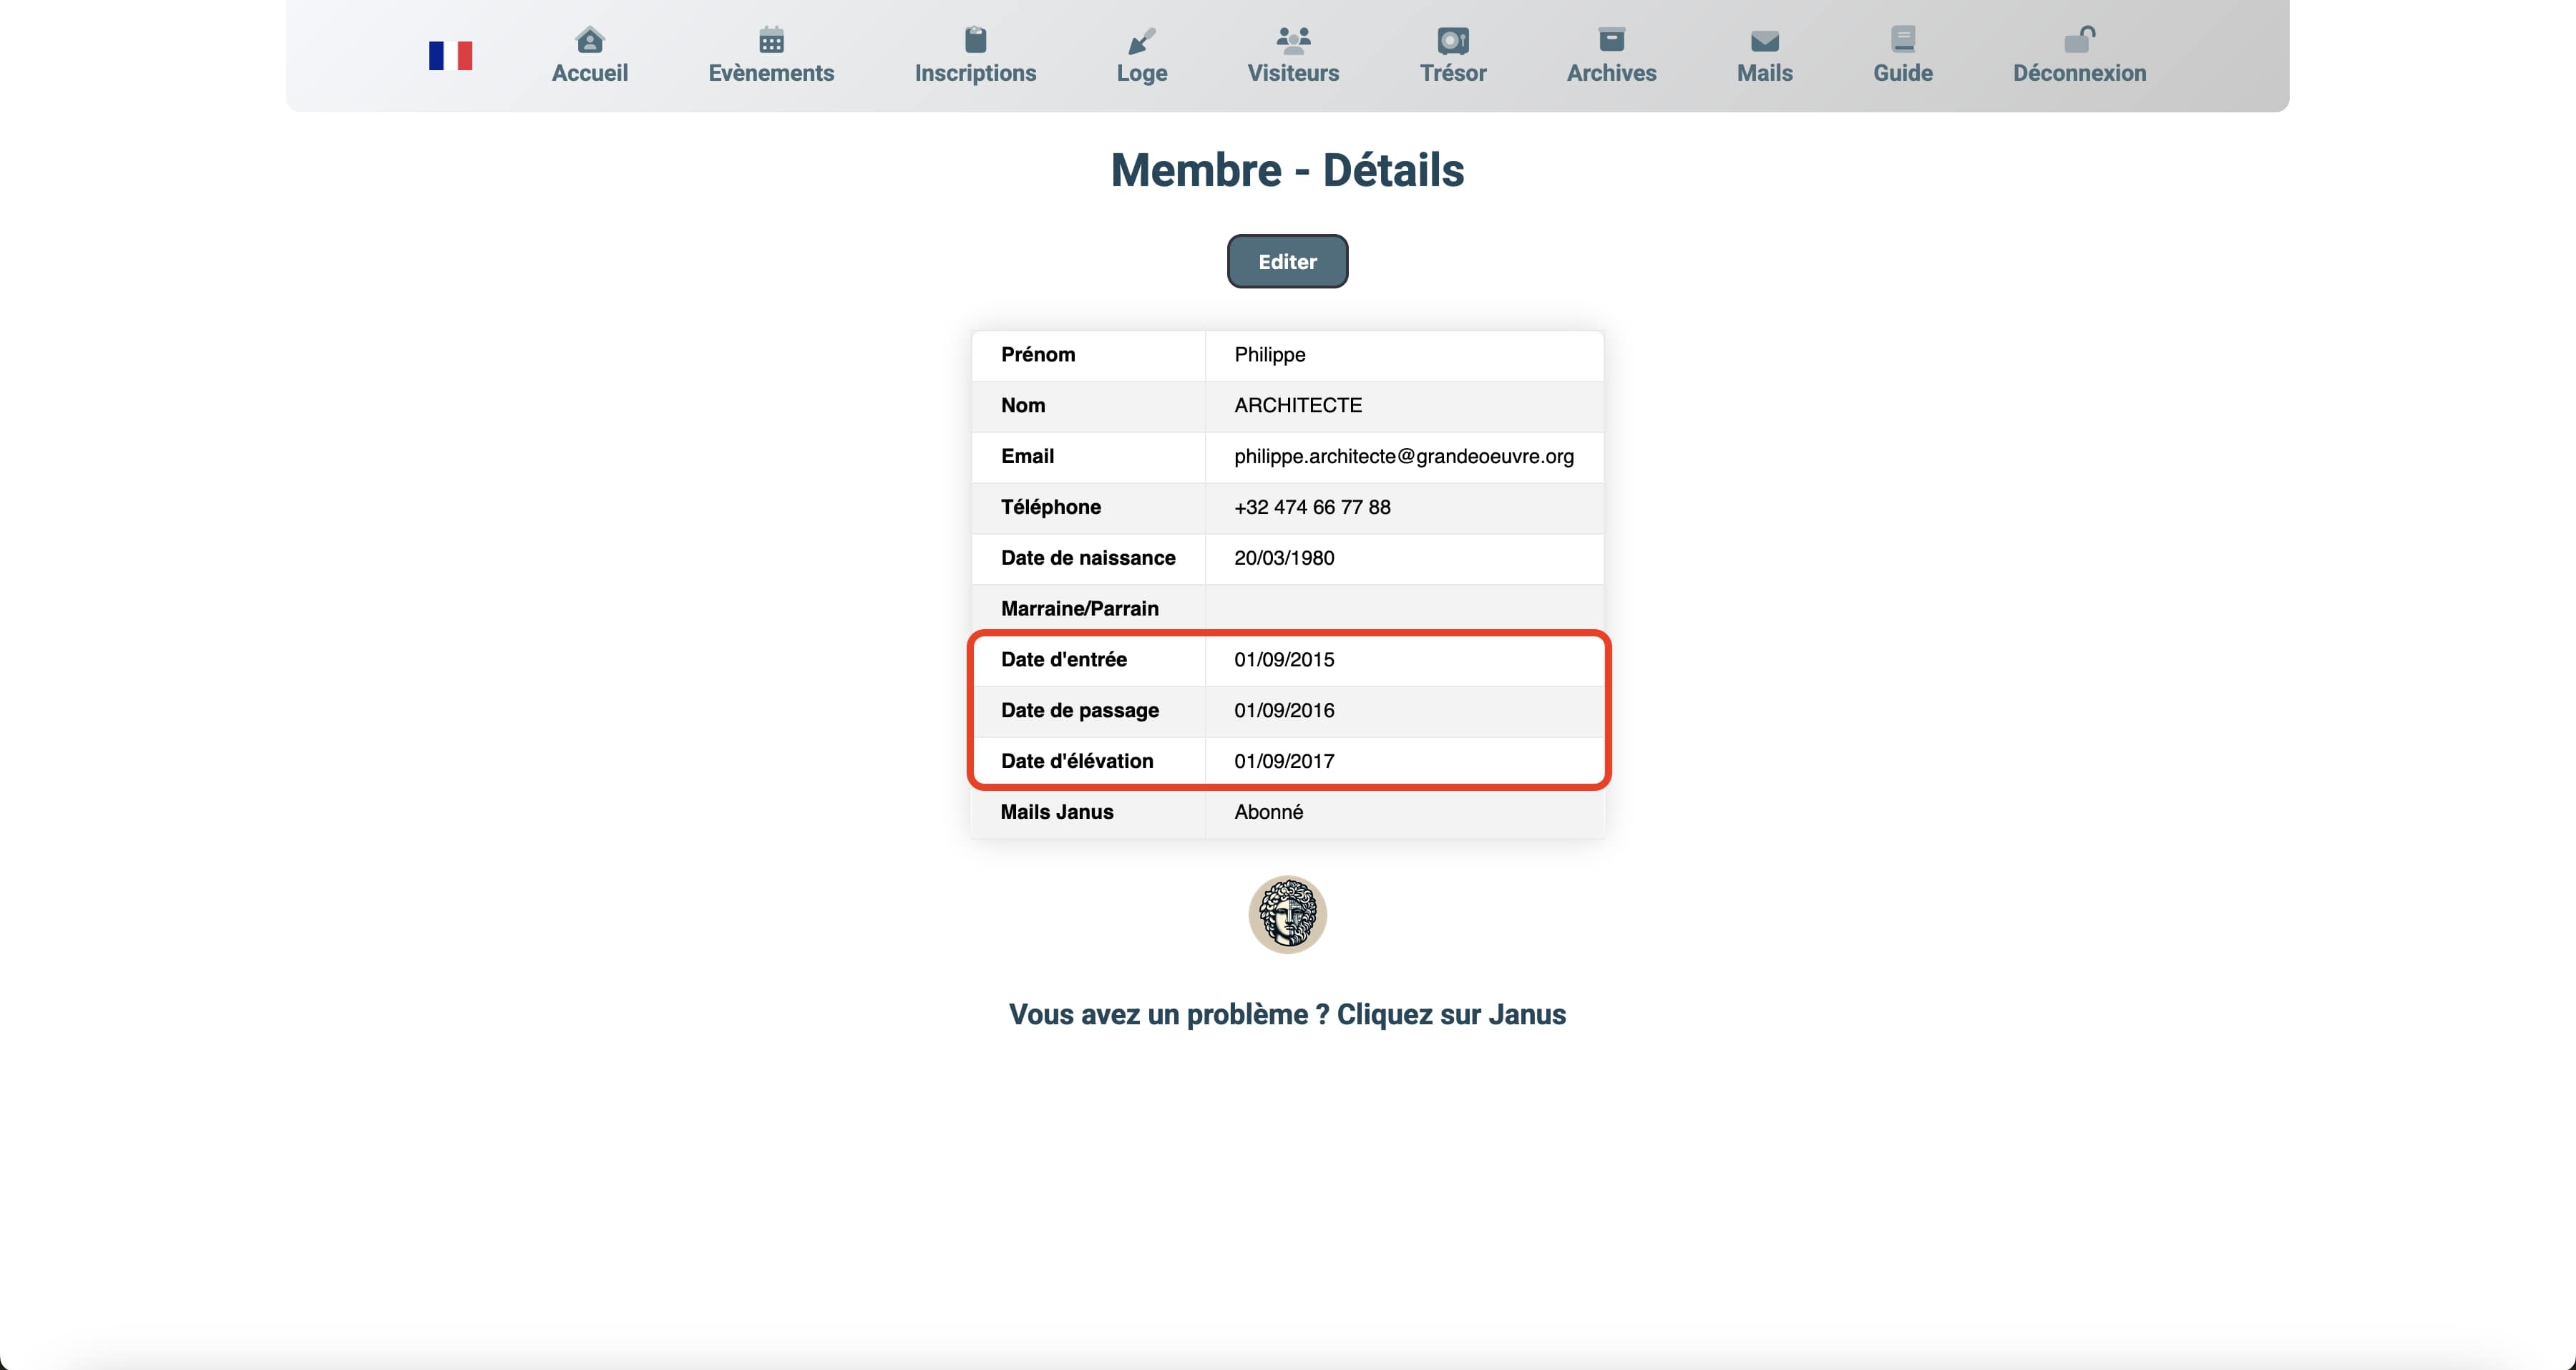Click the phone number +32 474 66 77 88
This screenshot has height=1370, width=2576.
1312,507
